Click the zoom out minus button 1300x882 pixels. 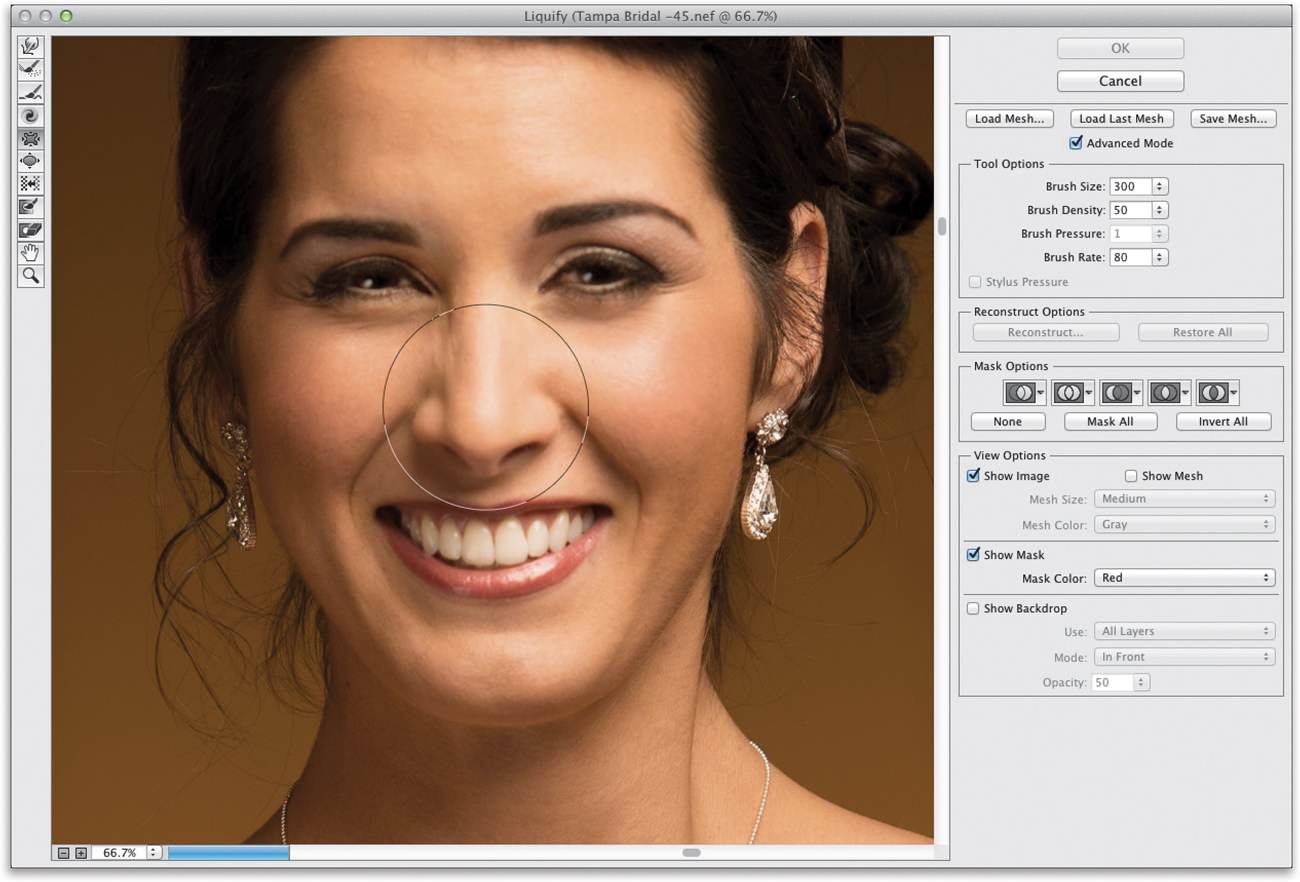tap(64, 853)
